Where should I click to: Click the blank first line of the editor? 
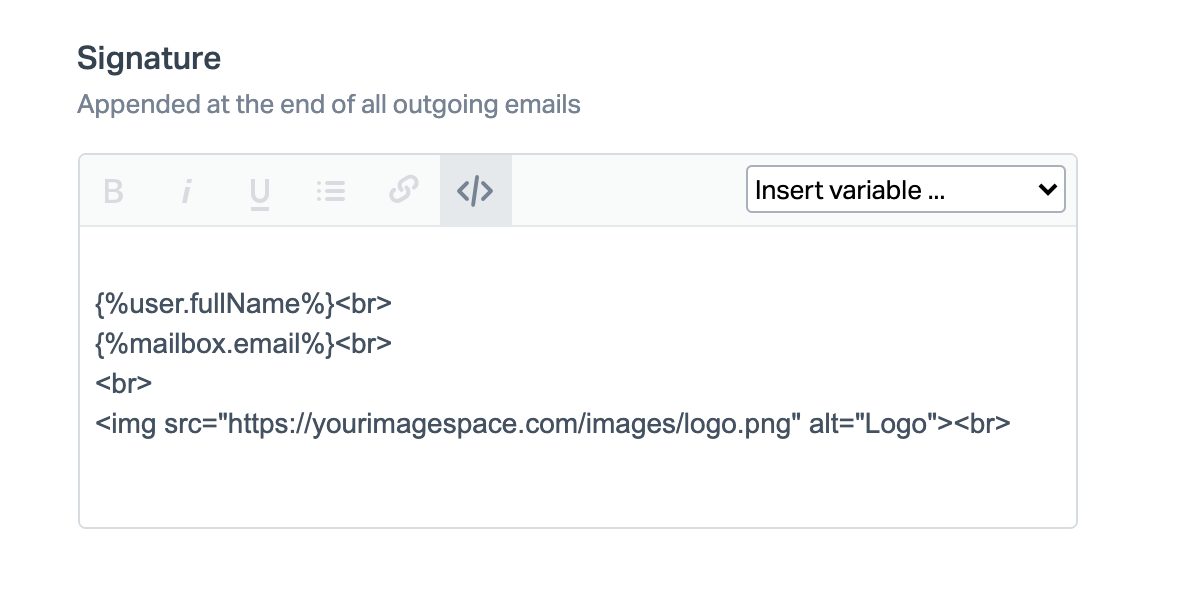(x=576, y=260)
